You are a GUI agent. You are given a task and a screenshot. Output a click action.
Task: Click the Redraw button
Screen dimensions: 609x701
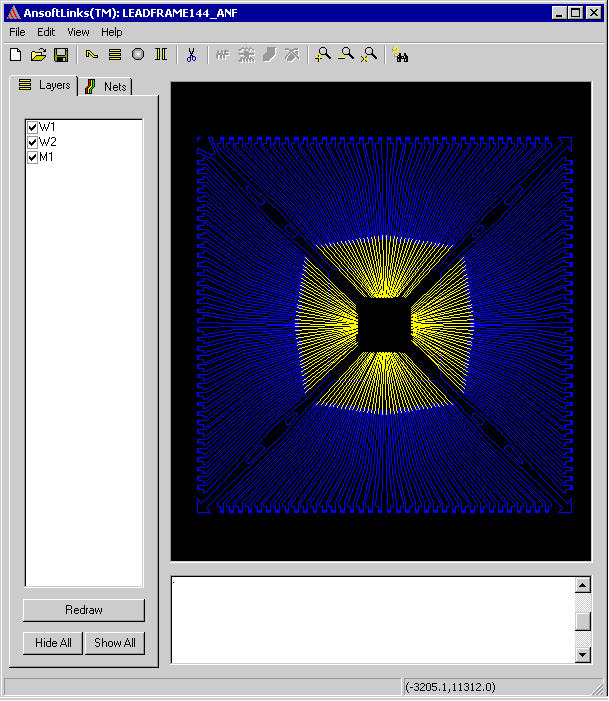point(84,610)
